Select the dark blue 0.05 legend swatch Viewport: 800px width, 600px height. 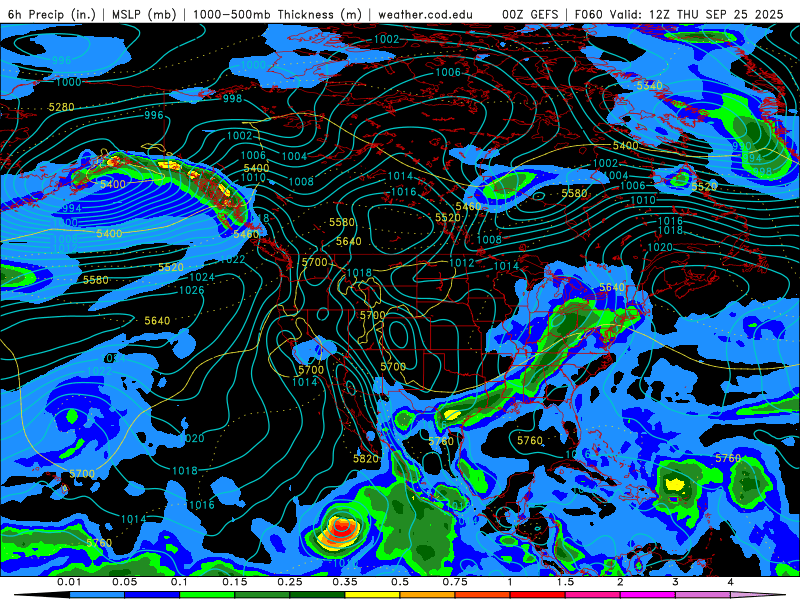click(152, 595)
